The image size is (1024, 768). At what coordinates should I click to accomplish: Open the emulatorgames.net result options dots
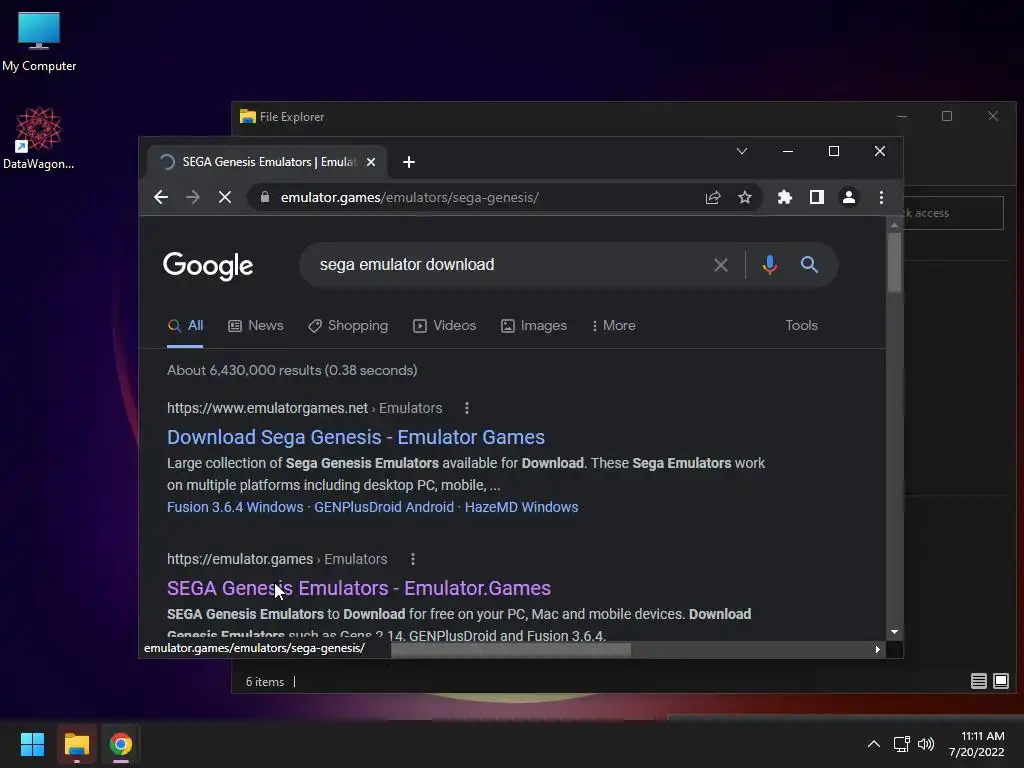click(466, 408)
